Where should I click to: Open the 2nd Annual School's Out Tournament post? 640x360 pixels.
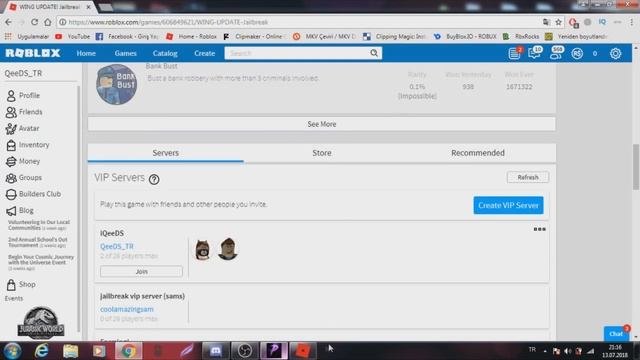(38, 242)
